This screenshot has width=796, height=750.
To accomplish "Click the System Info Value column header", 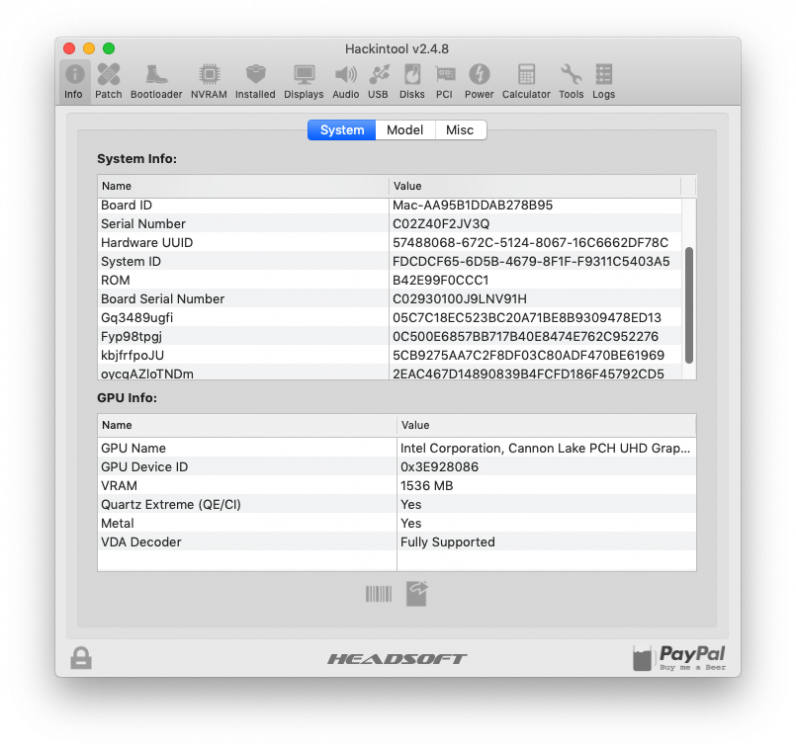I will (x=535, y=186).
